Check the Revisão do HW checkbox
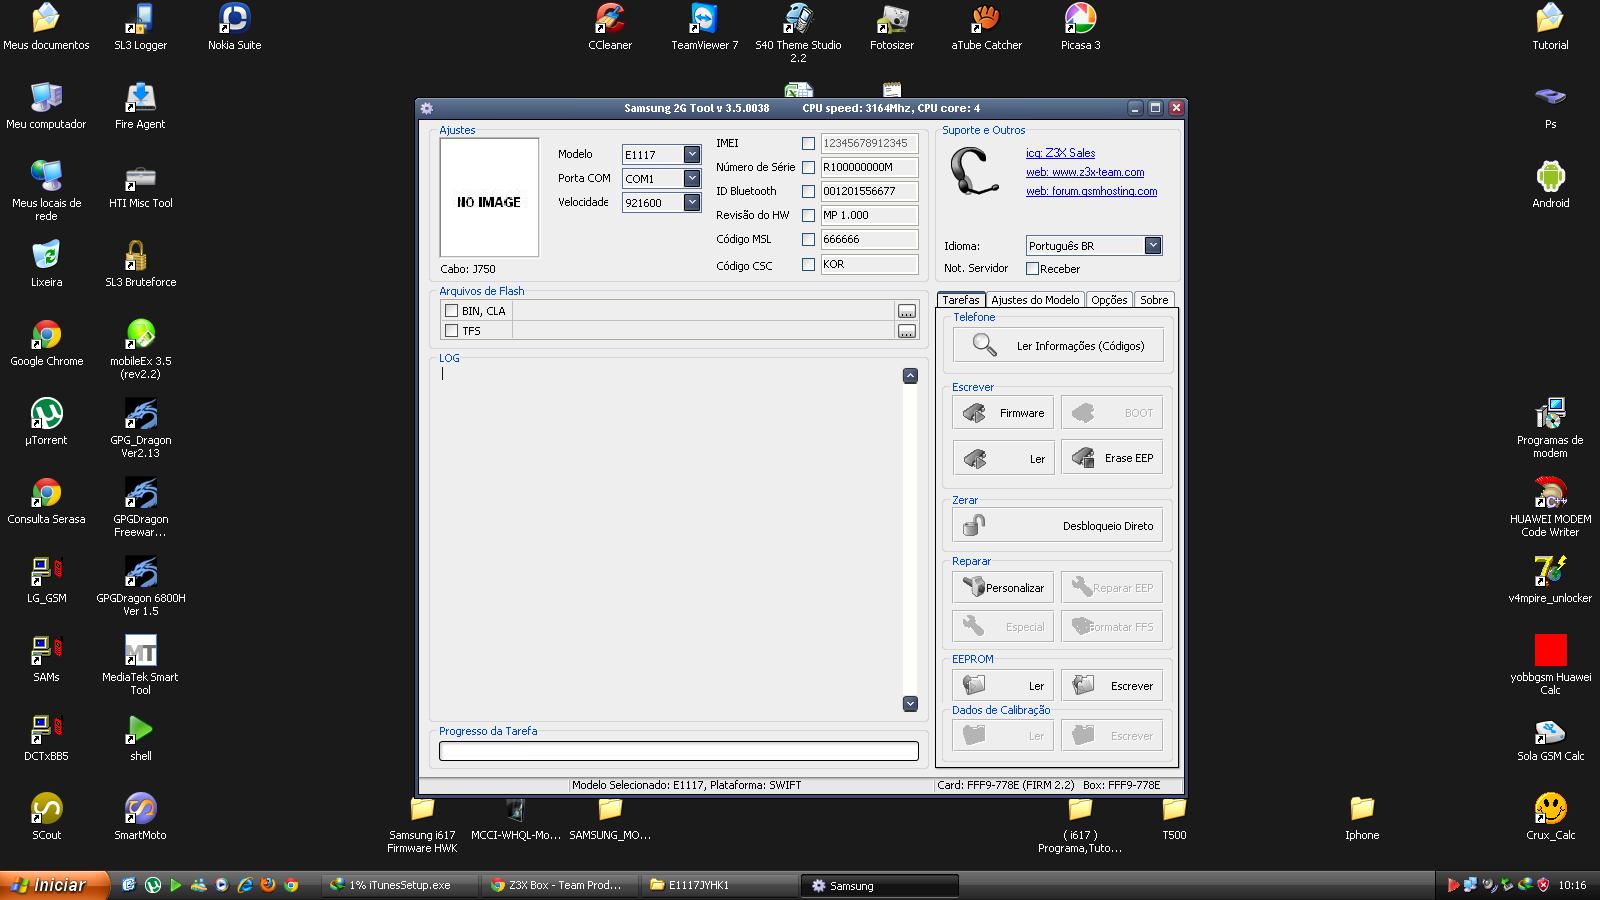The image size is (1600, 900). pyautogui.click(x=808, y=215)
